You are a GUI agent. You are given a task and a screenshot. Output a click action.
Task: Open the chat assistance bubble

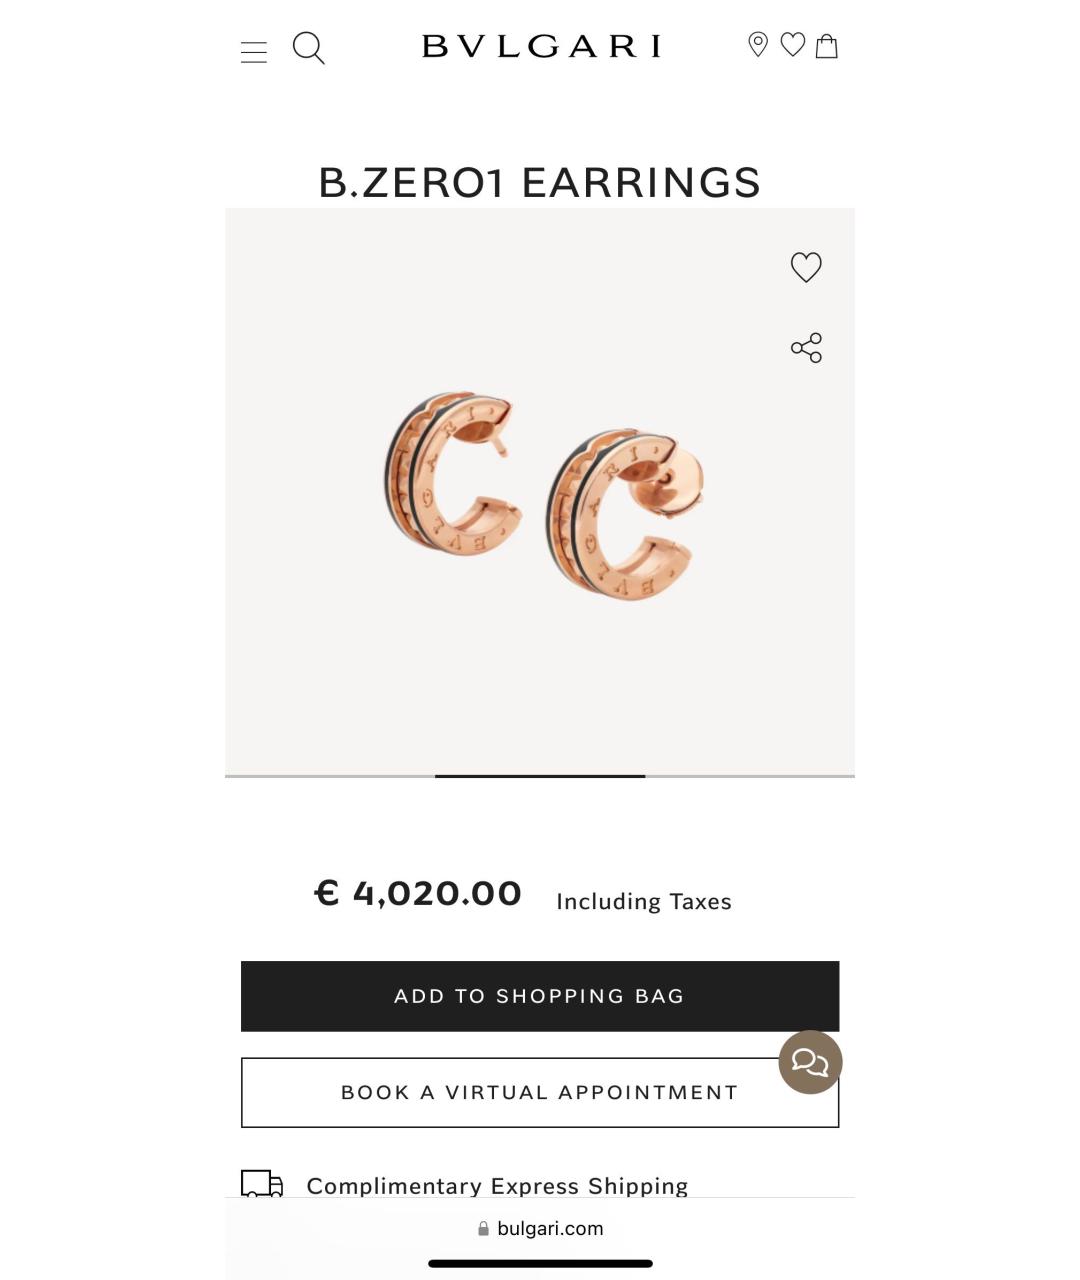coord(809,1062)
